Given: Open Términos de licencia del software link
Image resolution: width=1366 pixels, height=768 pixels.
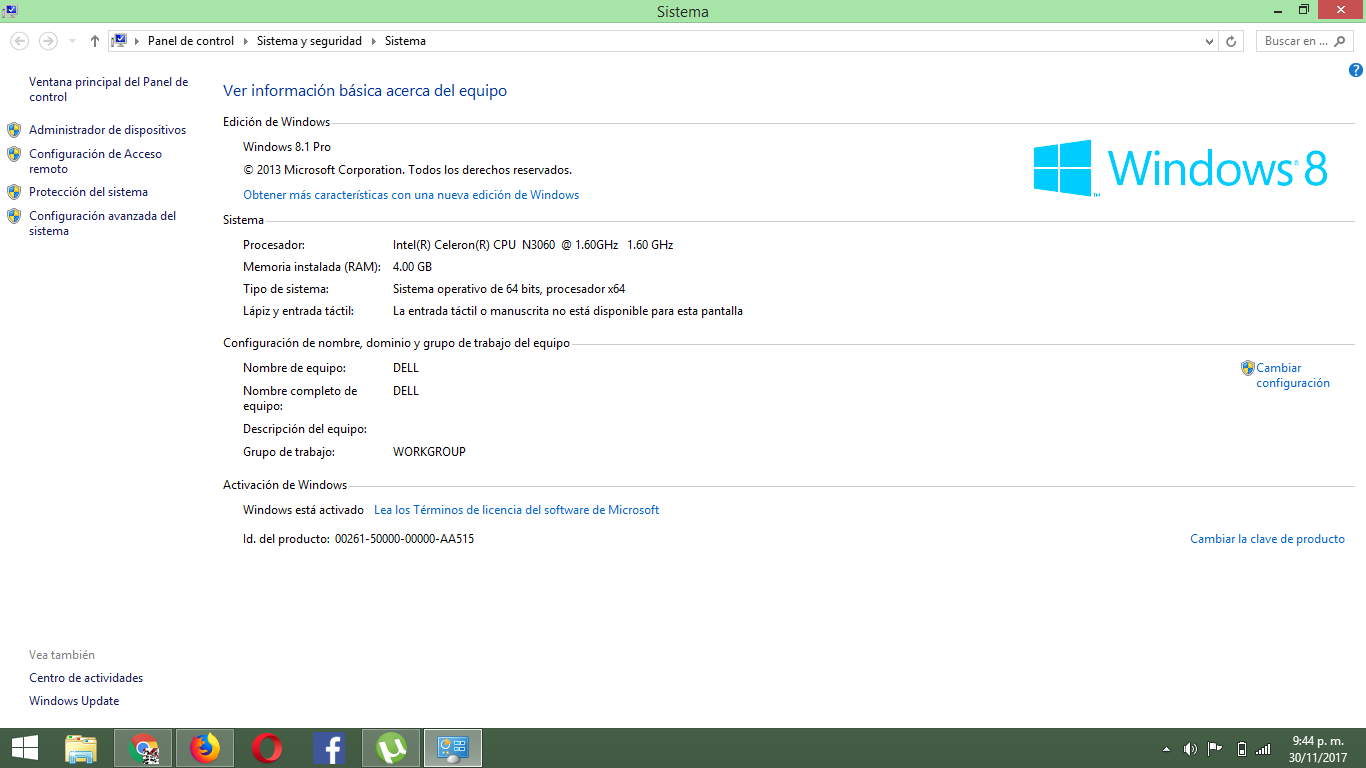Looking at the screenshot, I should [x=516, y=510].
